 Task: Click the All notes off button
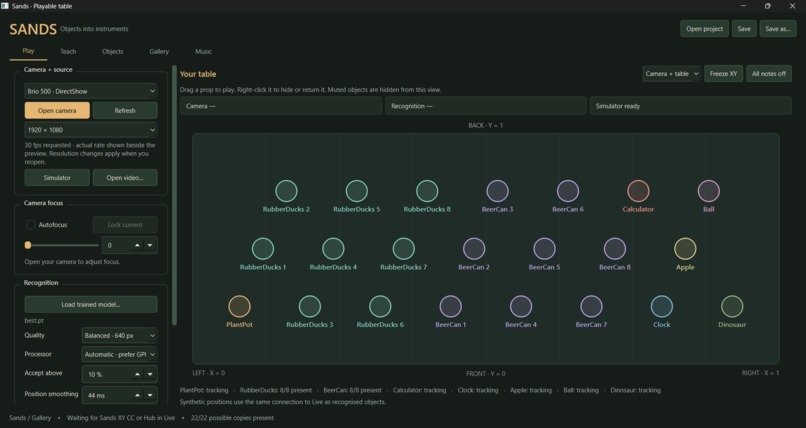[x=769, y=74]
